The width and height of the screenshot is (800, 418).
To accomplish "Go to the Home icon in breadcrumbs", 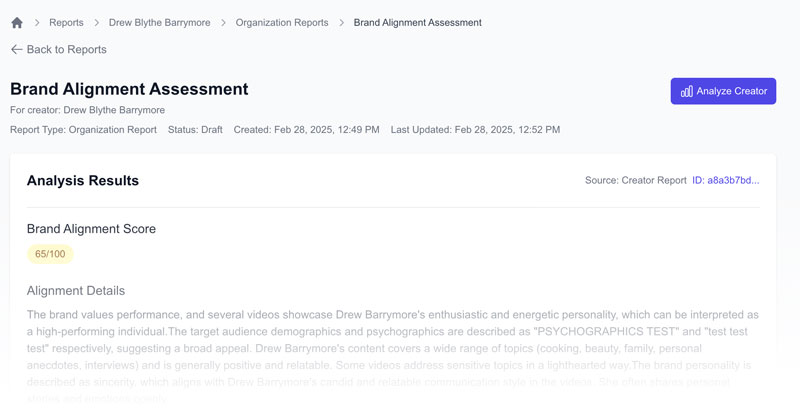I will (17, 22).
